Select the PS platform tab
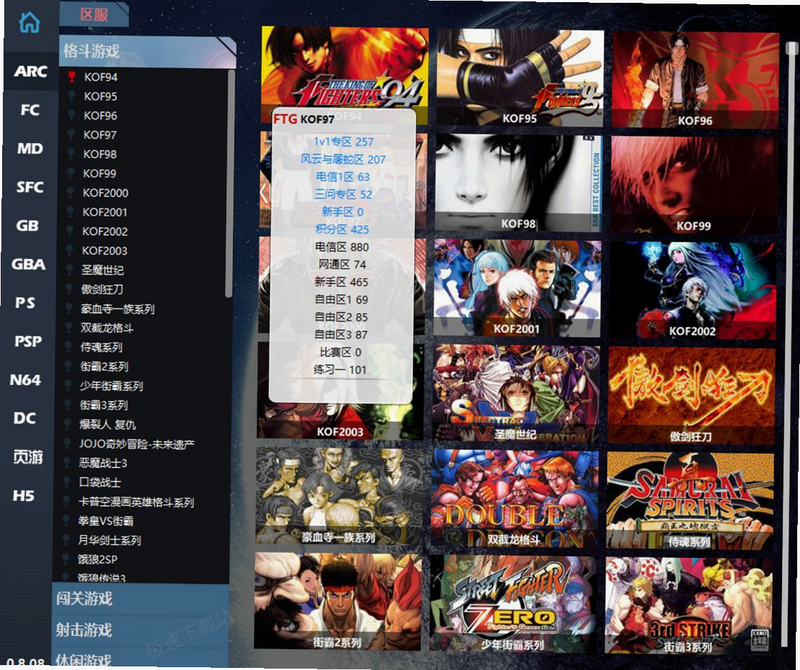This screenshot has height=670, width=800. 25,303
